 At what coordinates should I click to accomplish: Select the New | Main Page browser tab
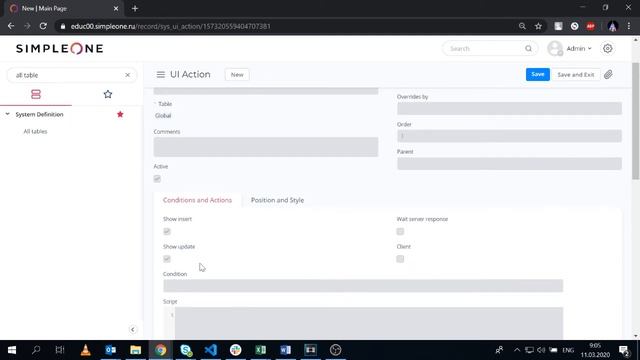(63, 8)
